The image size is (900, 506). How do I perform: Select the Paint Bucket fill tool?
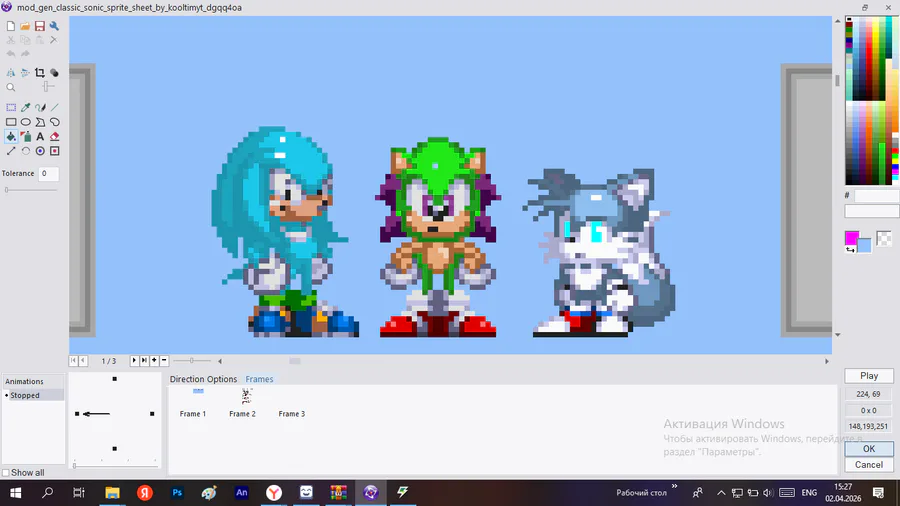tap(11, 137)
